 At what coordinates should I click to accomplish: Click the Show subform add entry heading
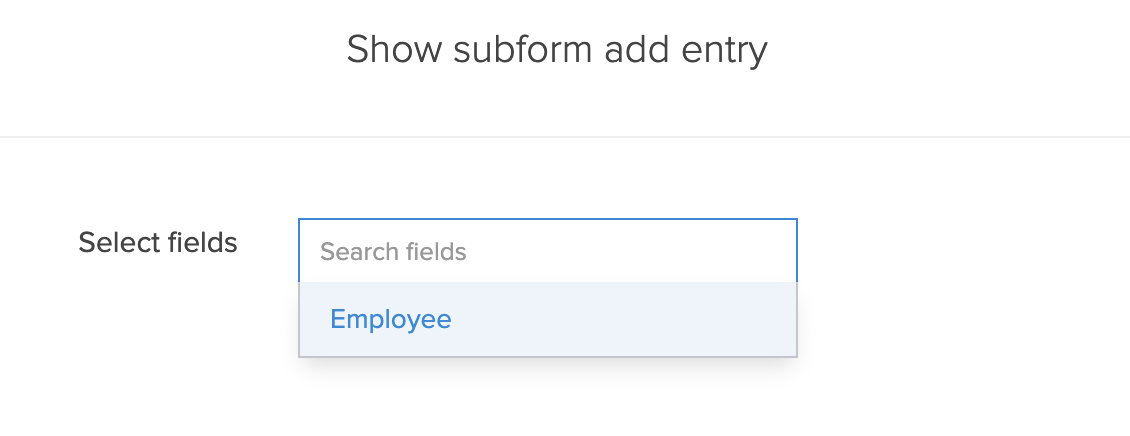pos(557,50)
